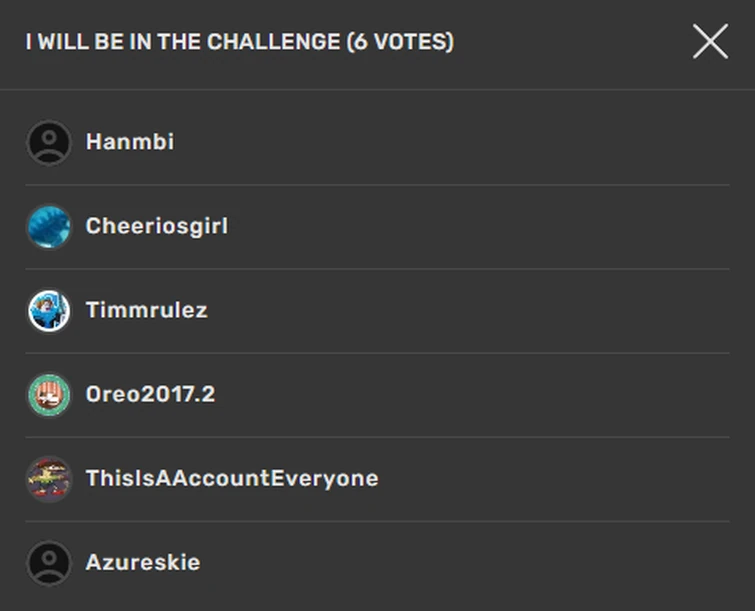This screenshot has width=755, height=611.
Task: Click Azureskie's default silhouette avatar
Action: click(x=48, y=563)
